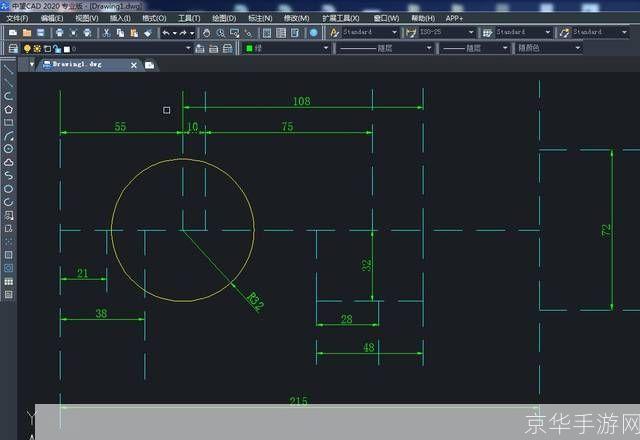Click the Print icon in the toolbar
The height and width of the screenshot is (440, 640).
point(60,33)
